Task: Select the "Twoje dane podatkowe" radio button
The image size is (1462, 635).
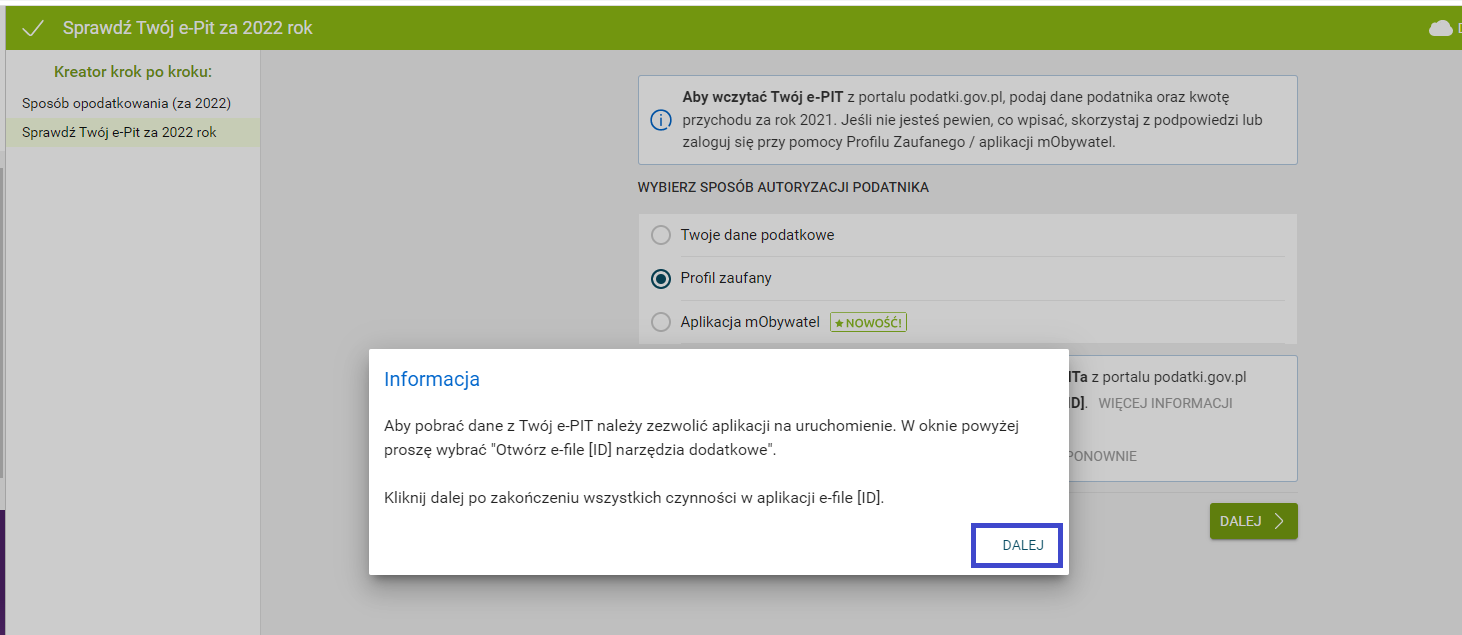Action: click(660, 235)
